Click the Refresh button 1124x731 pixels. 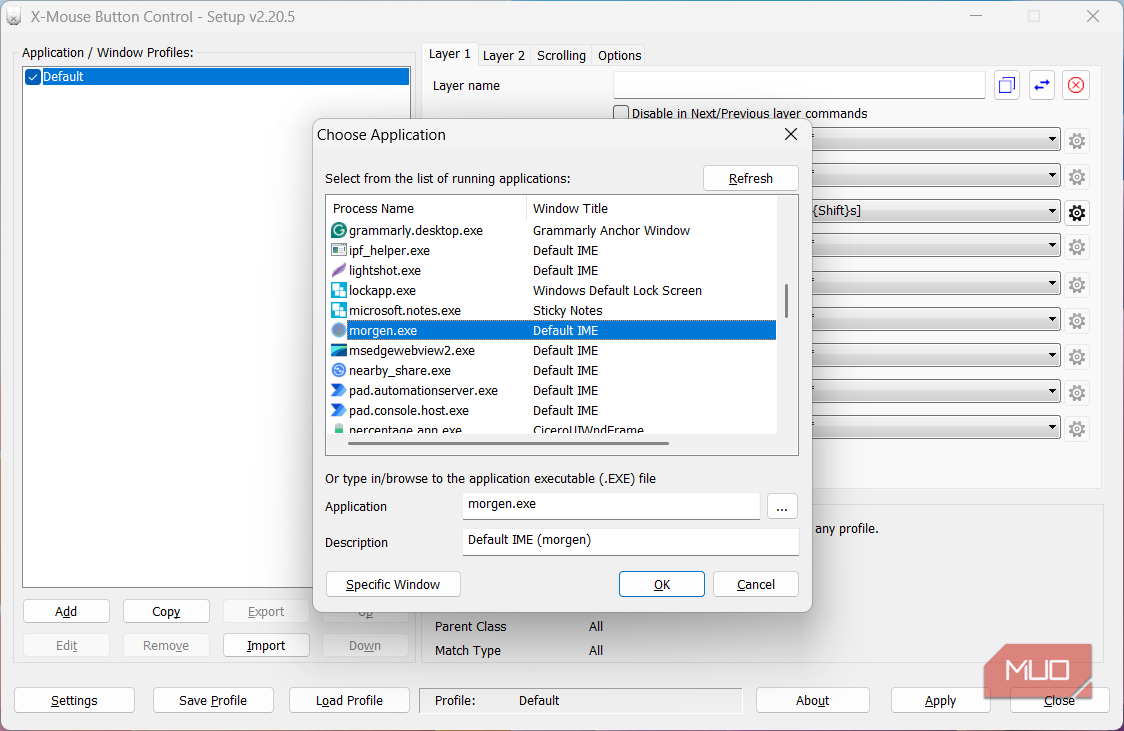point(751,178)
